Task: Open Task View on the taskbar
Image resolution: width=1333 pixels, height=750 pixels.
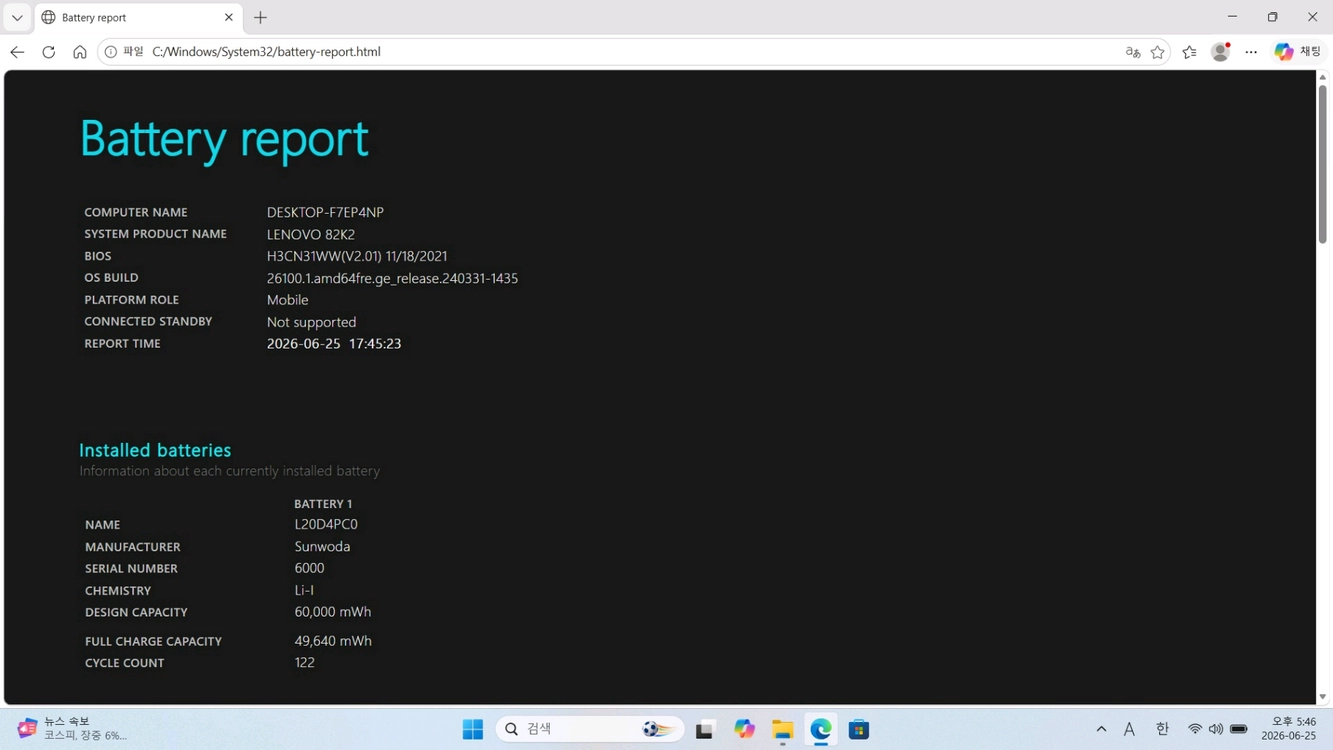Action: (705, 729)
